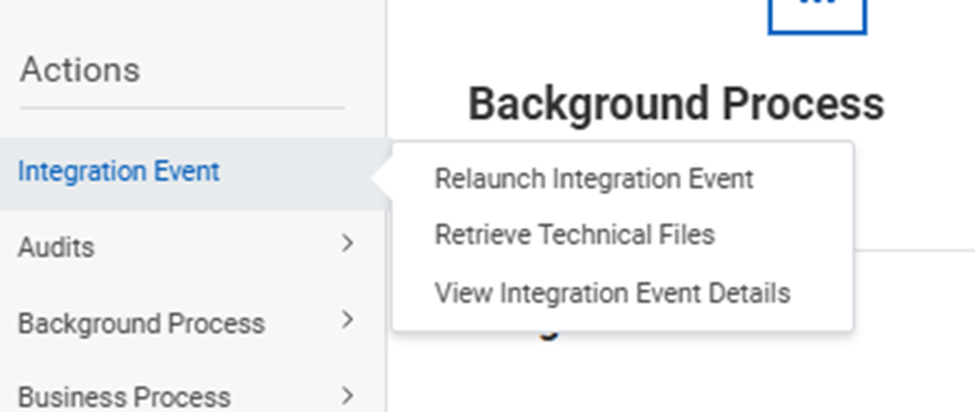Viewport: 975px width, 412px height.
Task: Click the divider line under Actions
Action: [x=181, y=108]
